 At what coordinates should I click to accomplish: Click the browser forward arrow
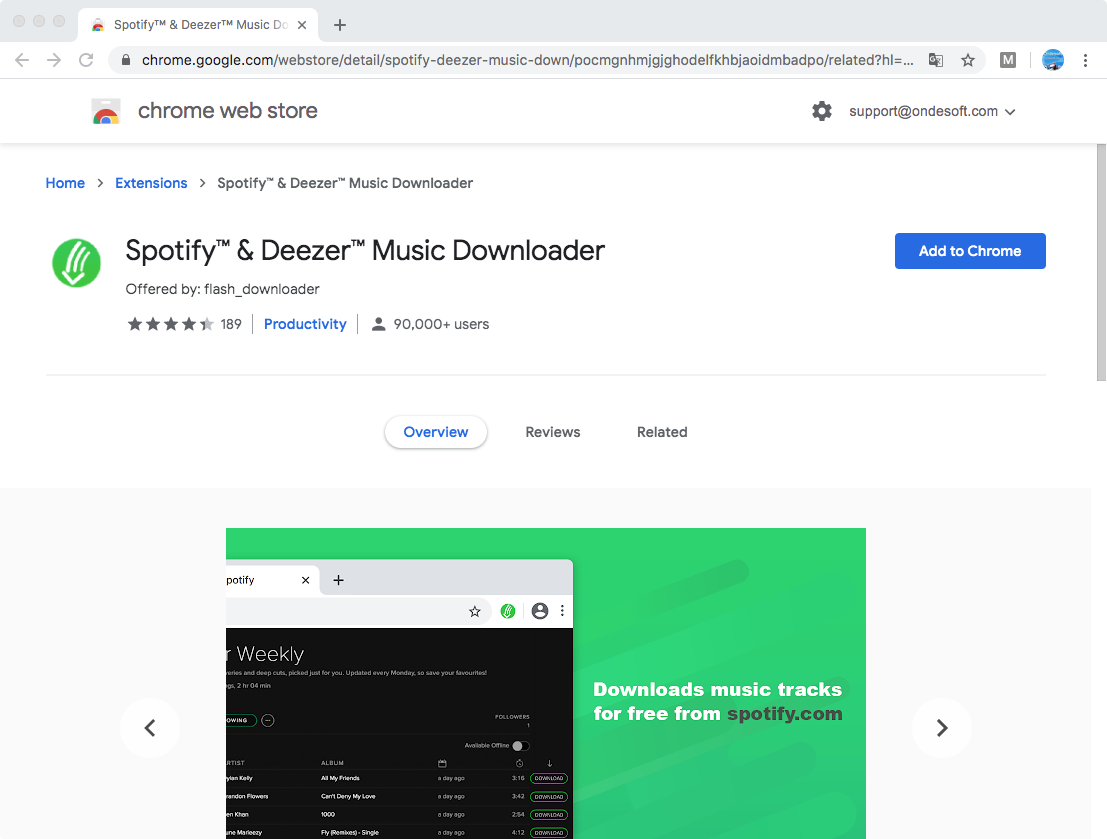pyautogui.click(x=54, y=60)
